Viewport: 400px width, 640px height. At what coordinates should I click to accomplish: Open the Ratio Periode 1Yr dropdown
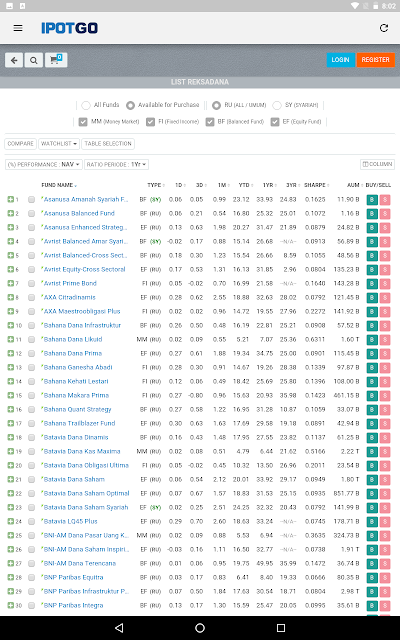point(116,164)
